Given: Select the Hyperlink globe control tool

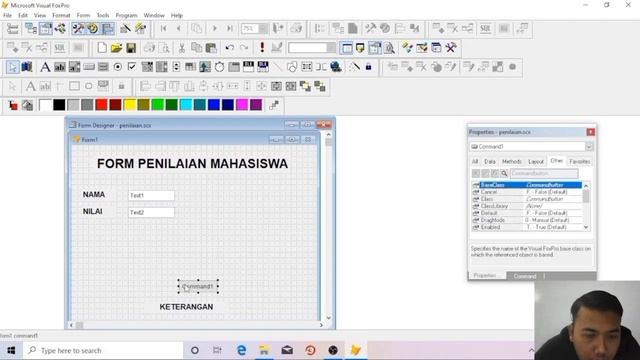Looking at the screenshot, I should point(336,67).
